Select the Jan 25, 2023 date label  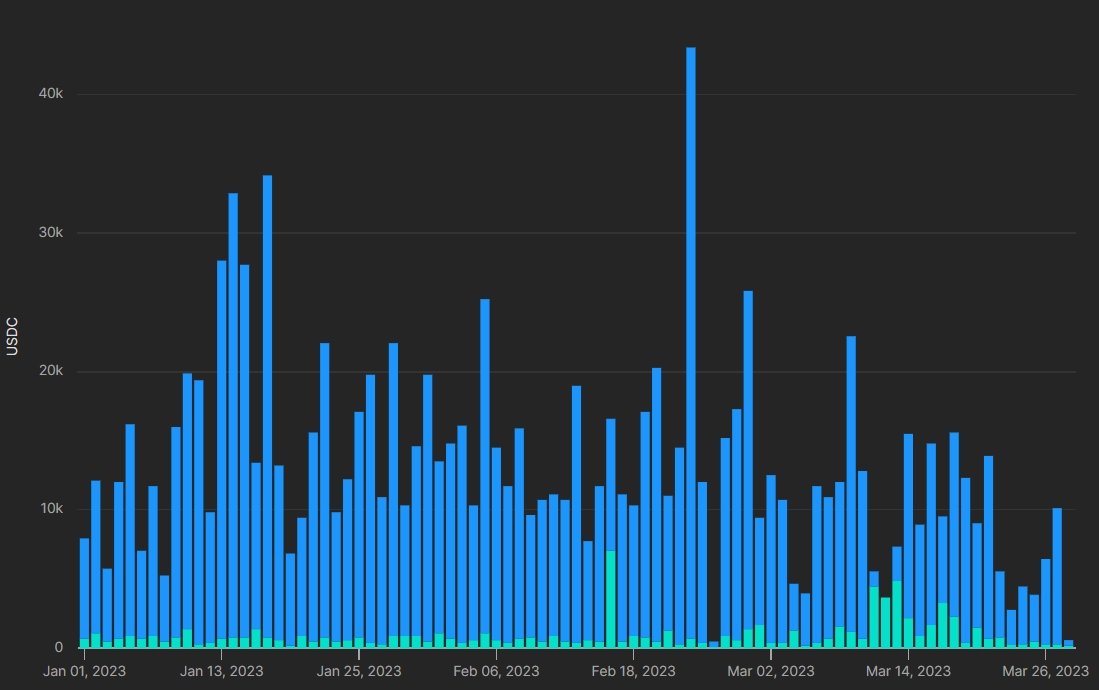pos(359,670)
